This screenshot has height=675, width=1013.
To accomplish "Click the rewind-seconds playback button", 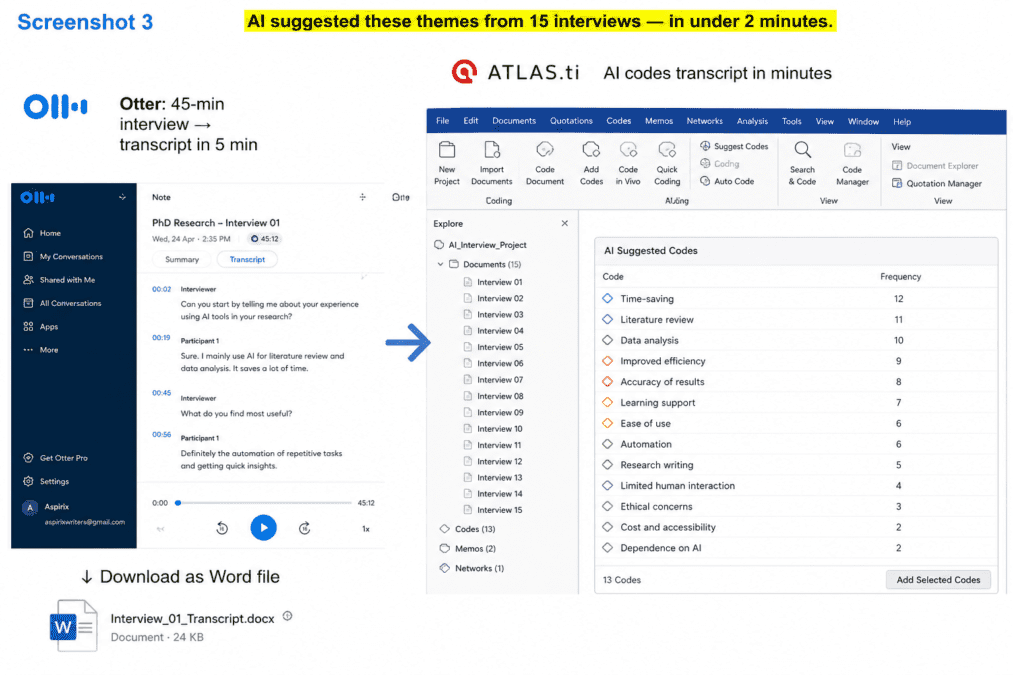I will (222, 528).
